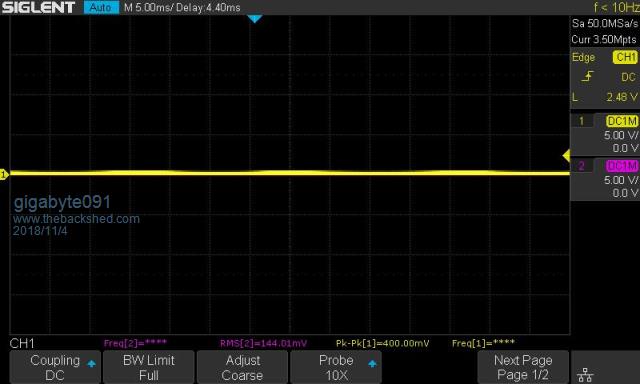Click the BW Limit Full softkey

click(x=149, y=367)
